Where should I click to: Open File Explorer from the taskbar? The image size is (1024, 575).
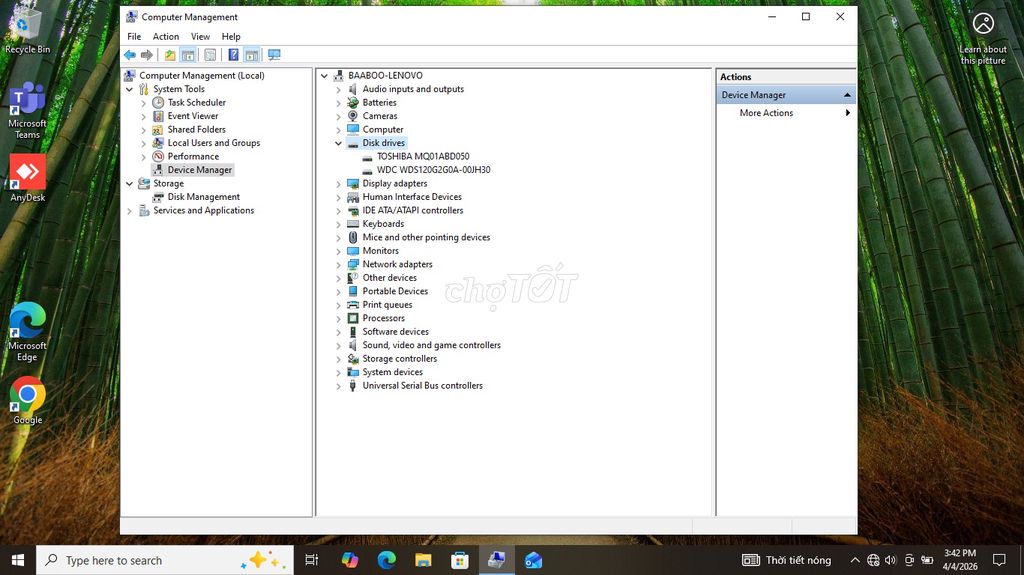click(423, 560)
